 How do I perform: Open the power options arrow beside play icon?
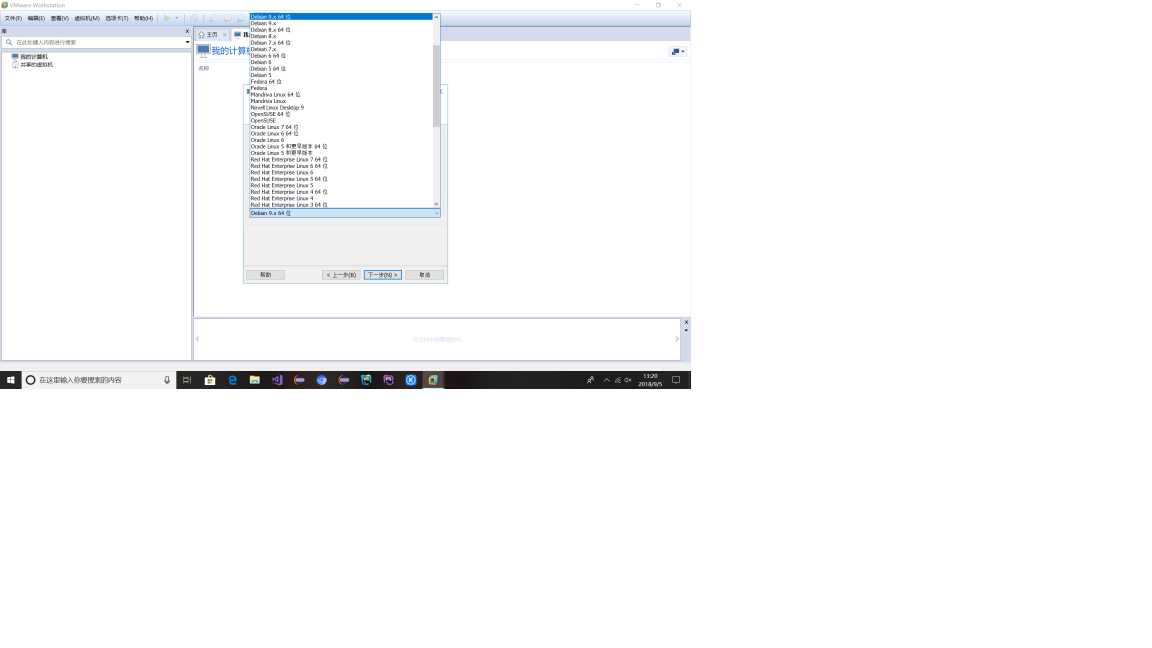tap(176, 18)
